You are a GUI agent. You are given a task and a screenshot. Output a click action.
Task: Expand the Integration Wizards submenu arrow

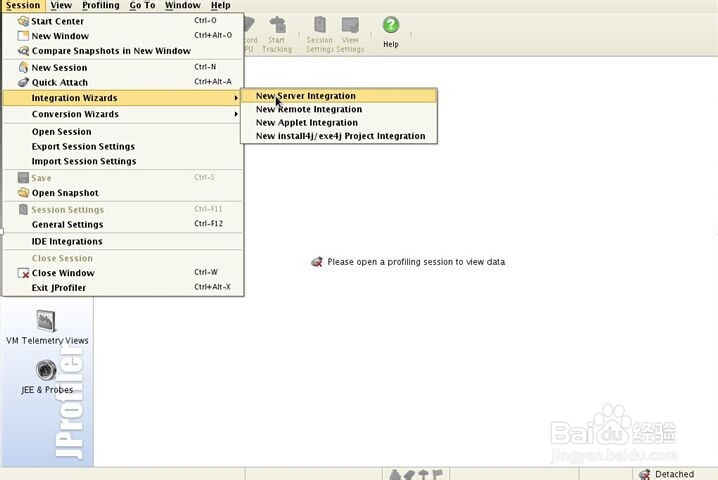(236, 98)
